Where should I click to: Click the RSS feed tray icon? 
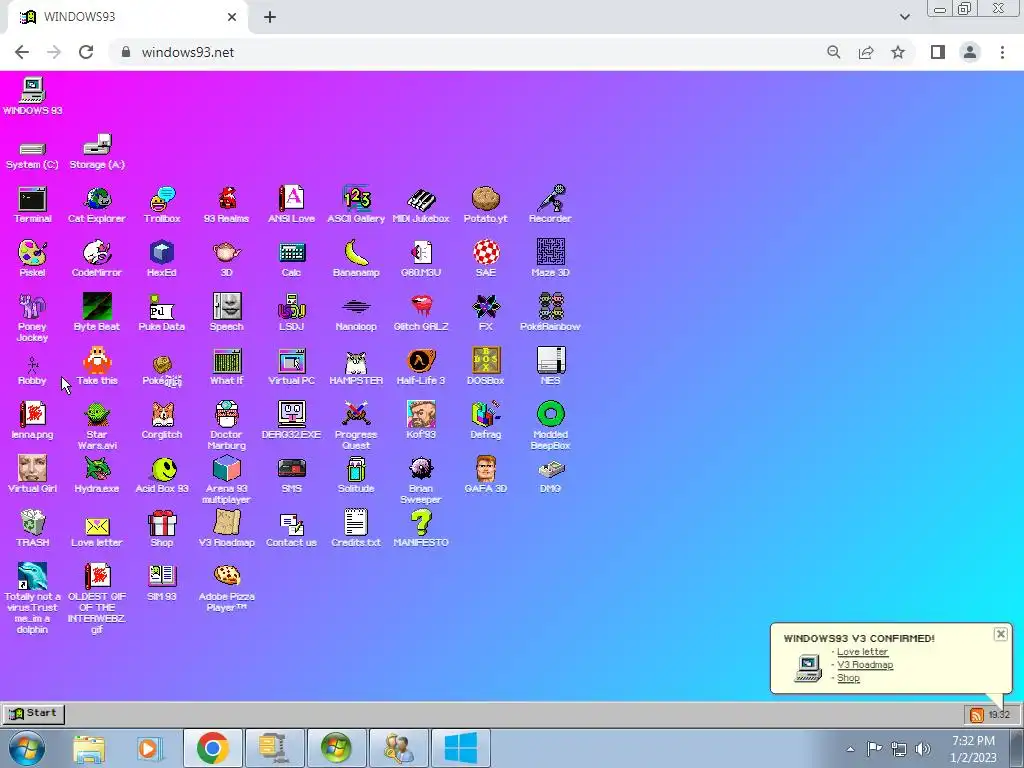[x=976, y=715]
